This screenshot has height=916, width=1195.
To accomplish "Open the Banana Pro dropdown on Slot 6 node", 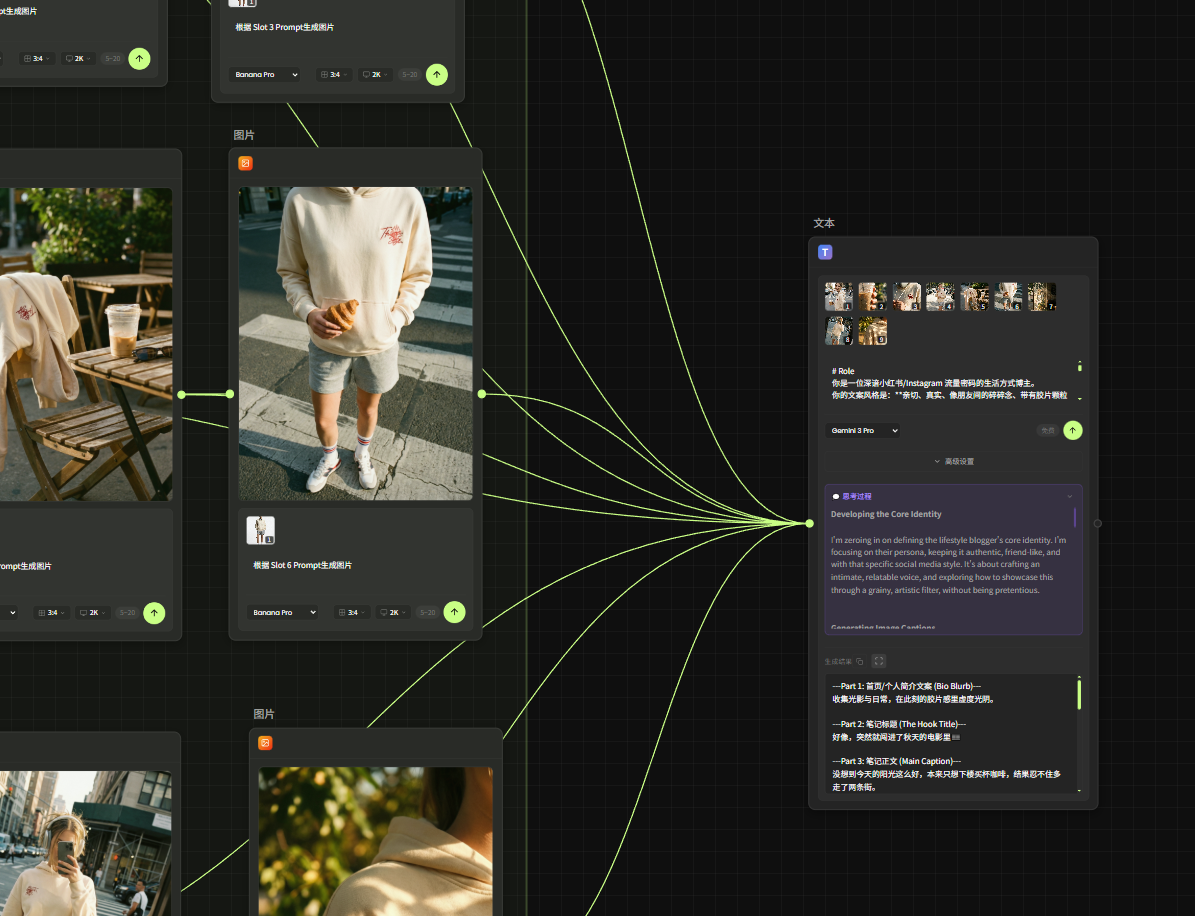I will [282, 612].
